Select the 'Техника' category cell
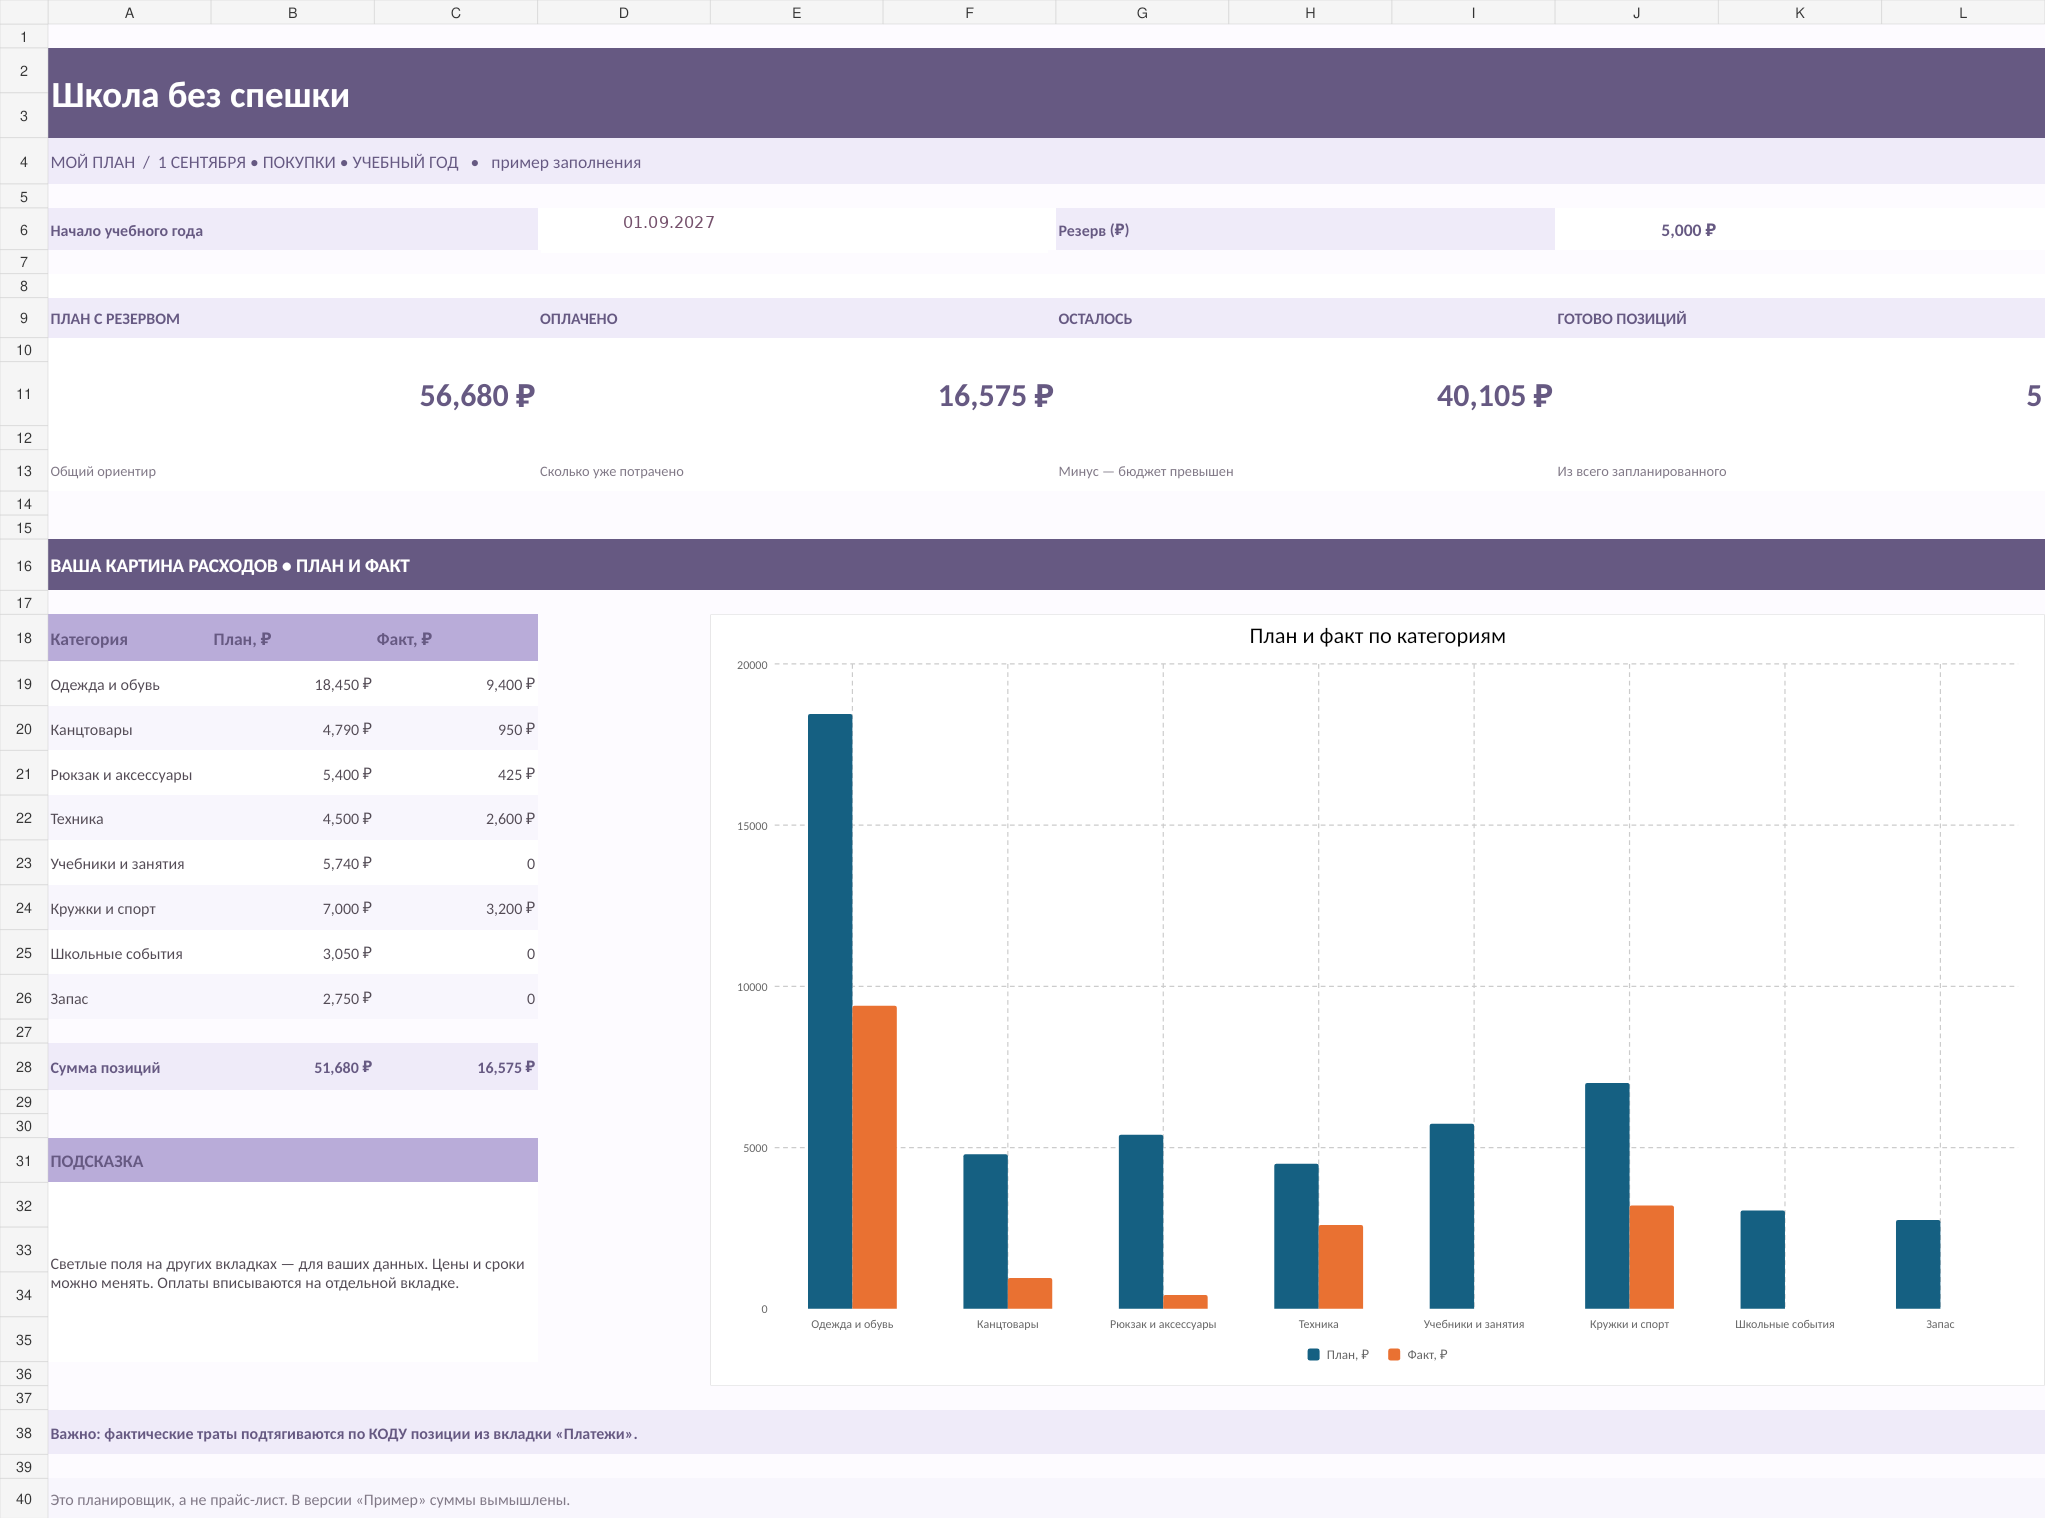 point(129,819)
